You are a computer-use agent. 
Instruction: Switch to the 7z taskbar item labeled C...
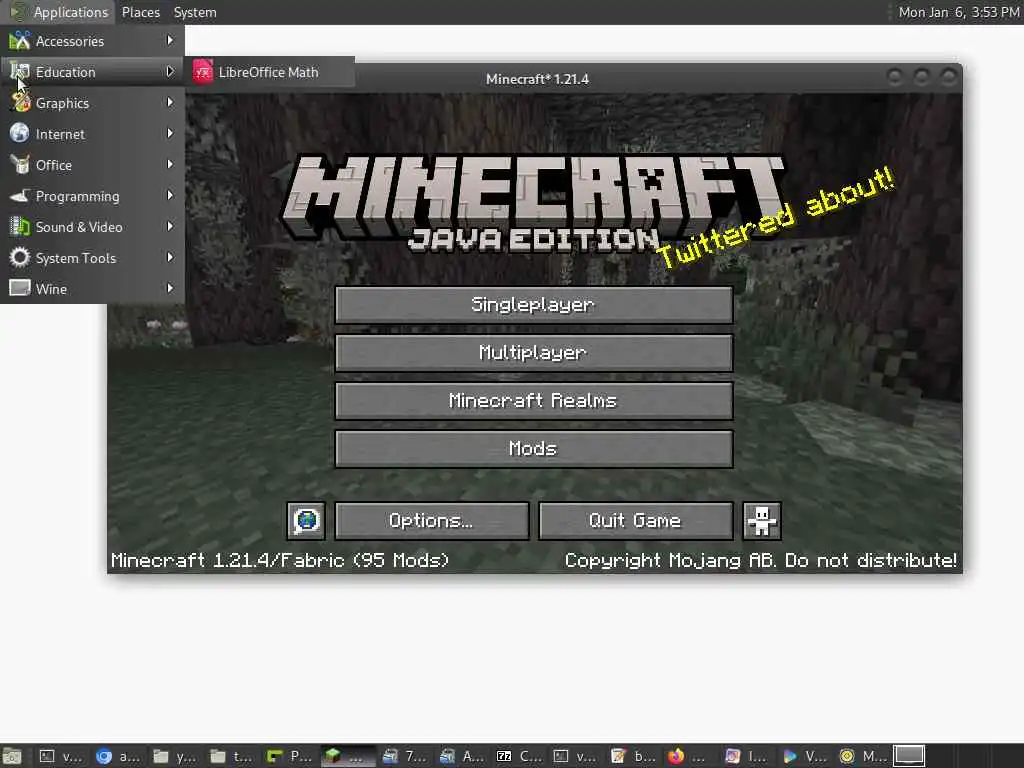(519, 756)
